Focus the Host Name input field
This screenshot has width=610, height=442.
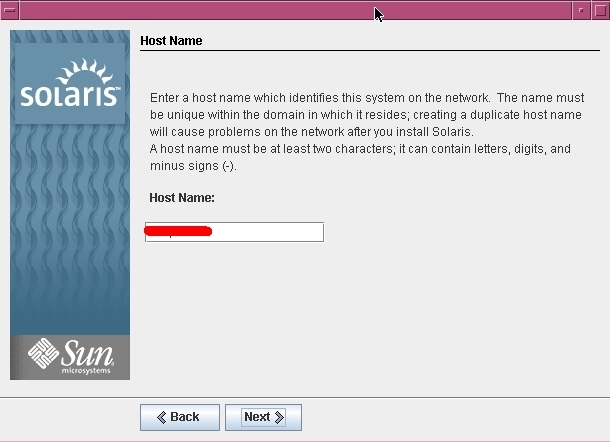[234, 232]
